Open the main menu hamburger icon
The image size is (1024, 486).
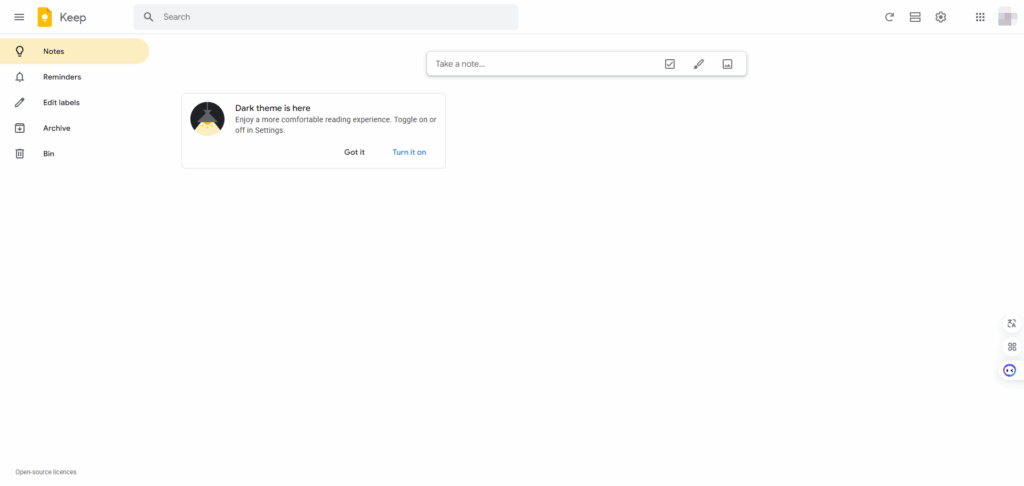(19, 17)
